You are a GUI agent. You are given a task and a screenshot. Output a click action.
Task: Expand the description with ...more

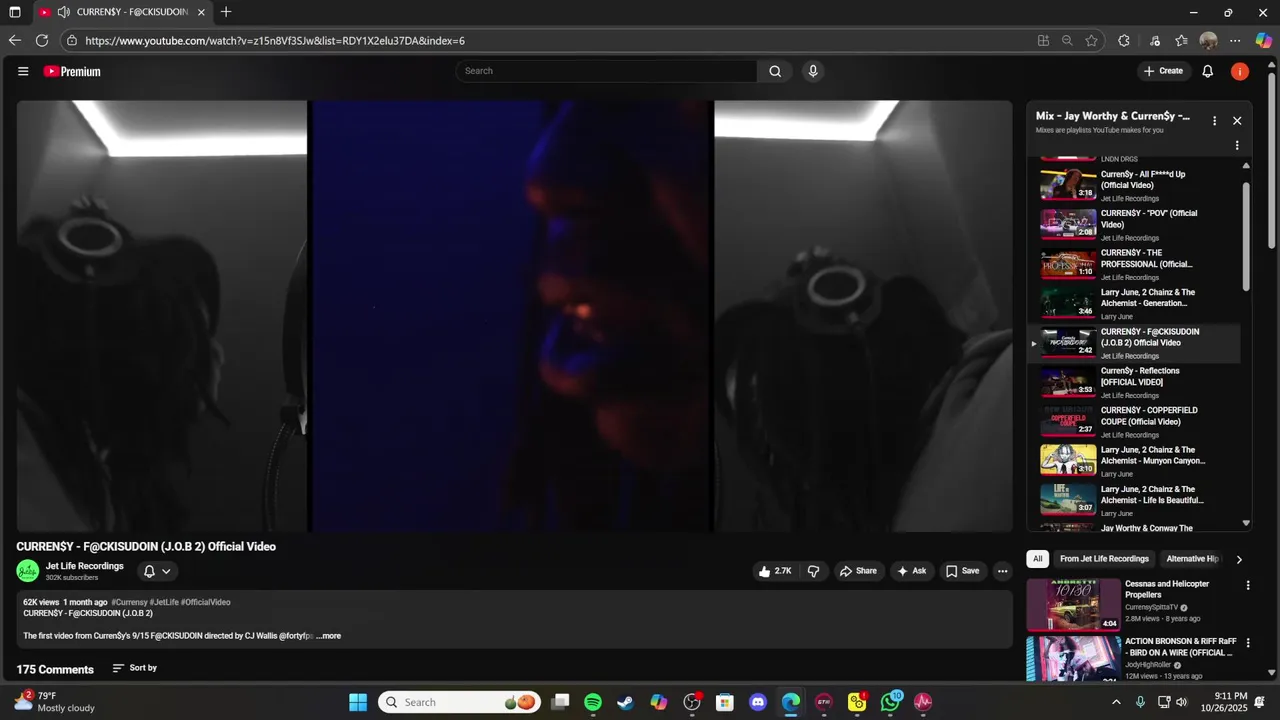tap(328, 636)
